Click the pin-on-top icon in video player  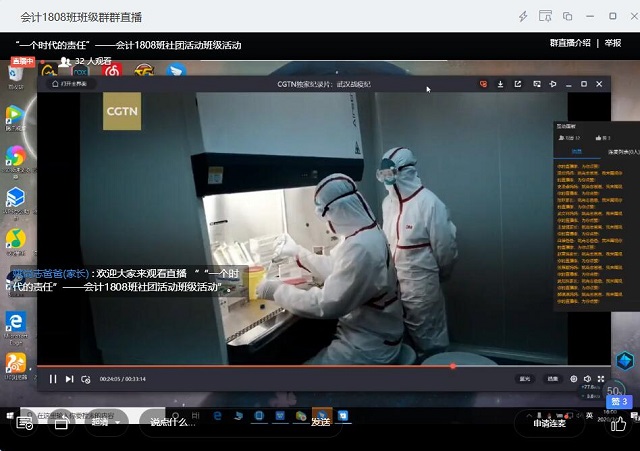pos(553,84)
